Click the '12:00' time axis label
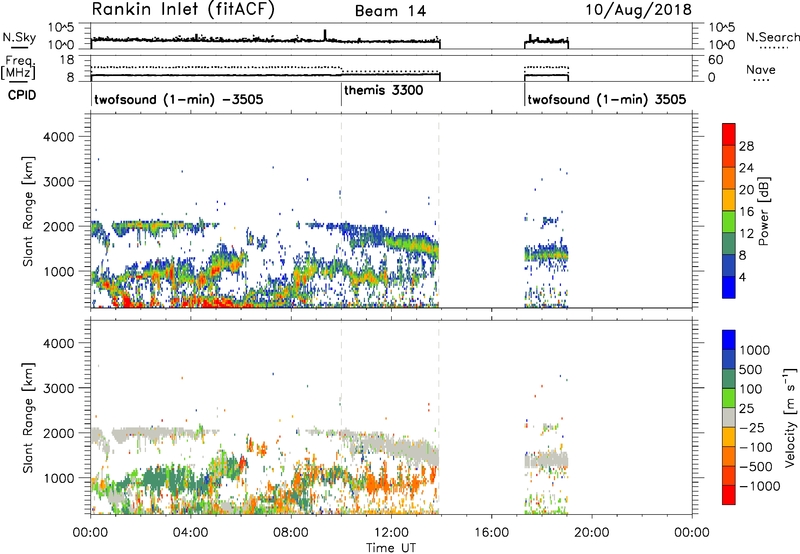The image size is (800, 554). click(x=391, y=533)
